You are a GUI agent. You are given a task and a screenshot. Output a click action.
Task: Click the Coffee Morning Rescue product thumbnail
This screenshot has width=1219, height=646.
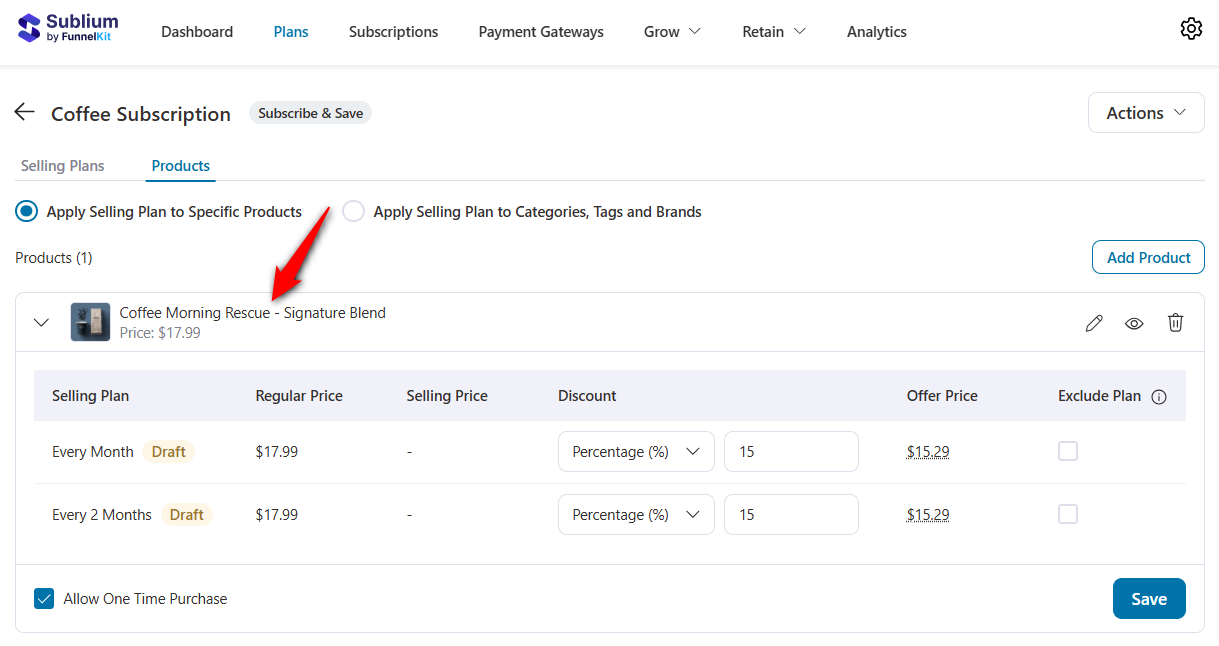90,322
